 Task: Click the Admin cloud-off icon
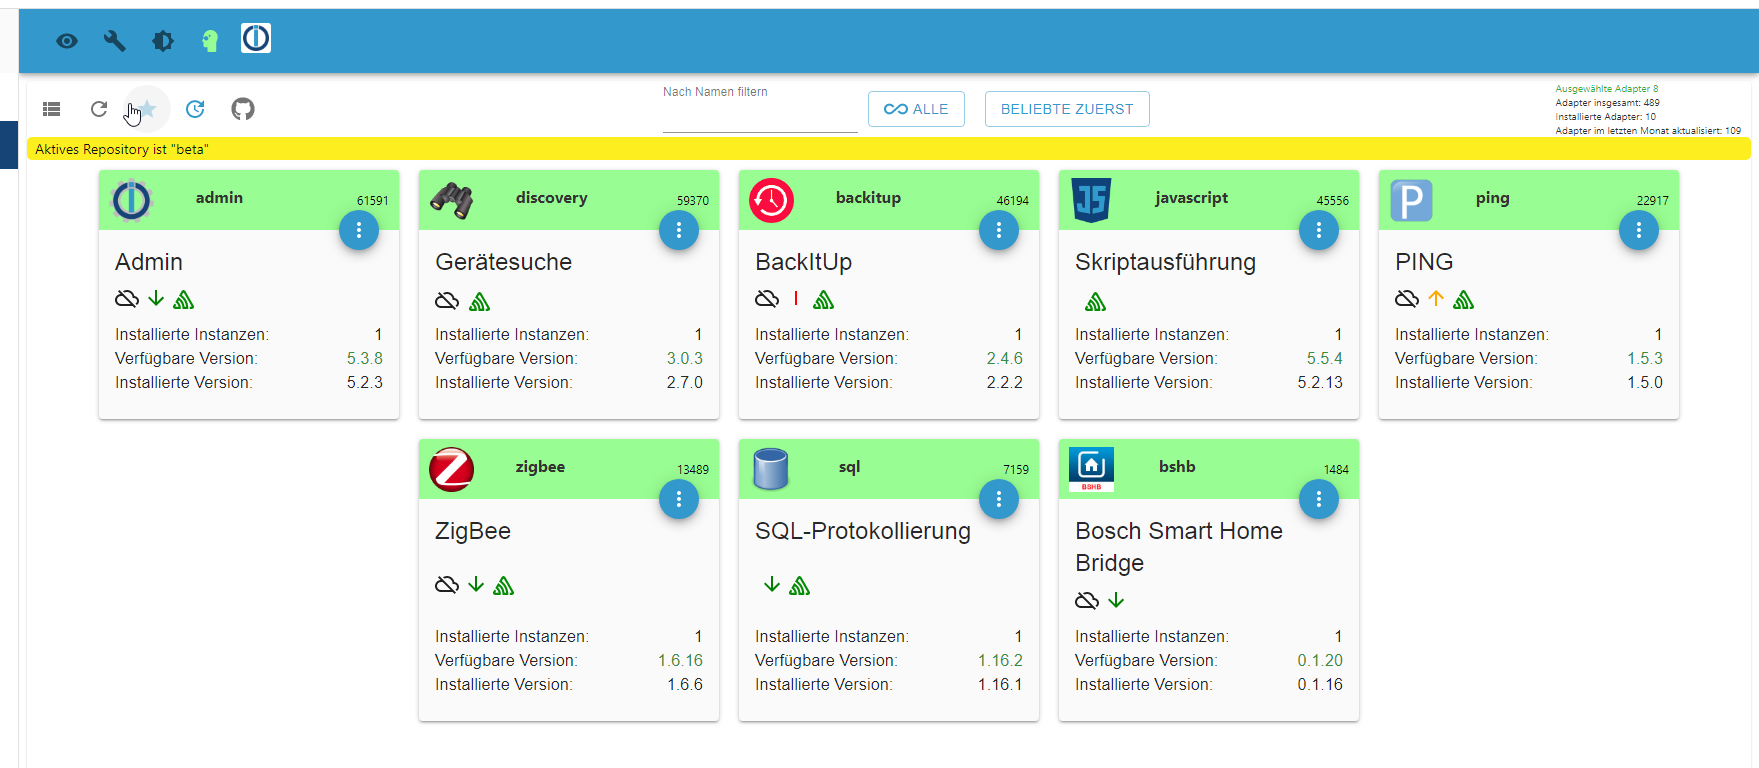click(x=127, y=299)
